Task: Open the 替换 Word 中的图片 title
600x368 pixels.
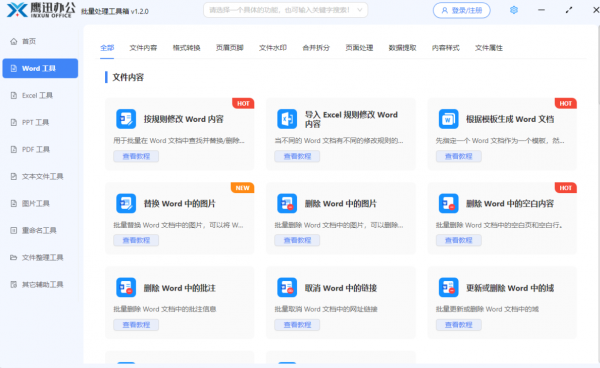Action: click(x=179, y=204)
